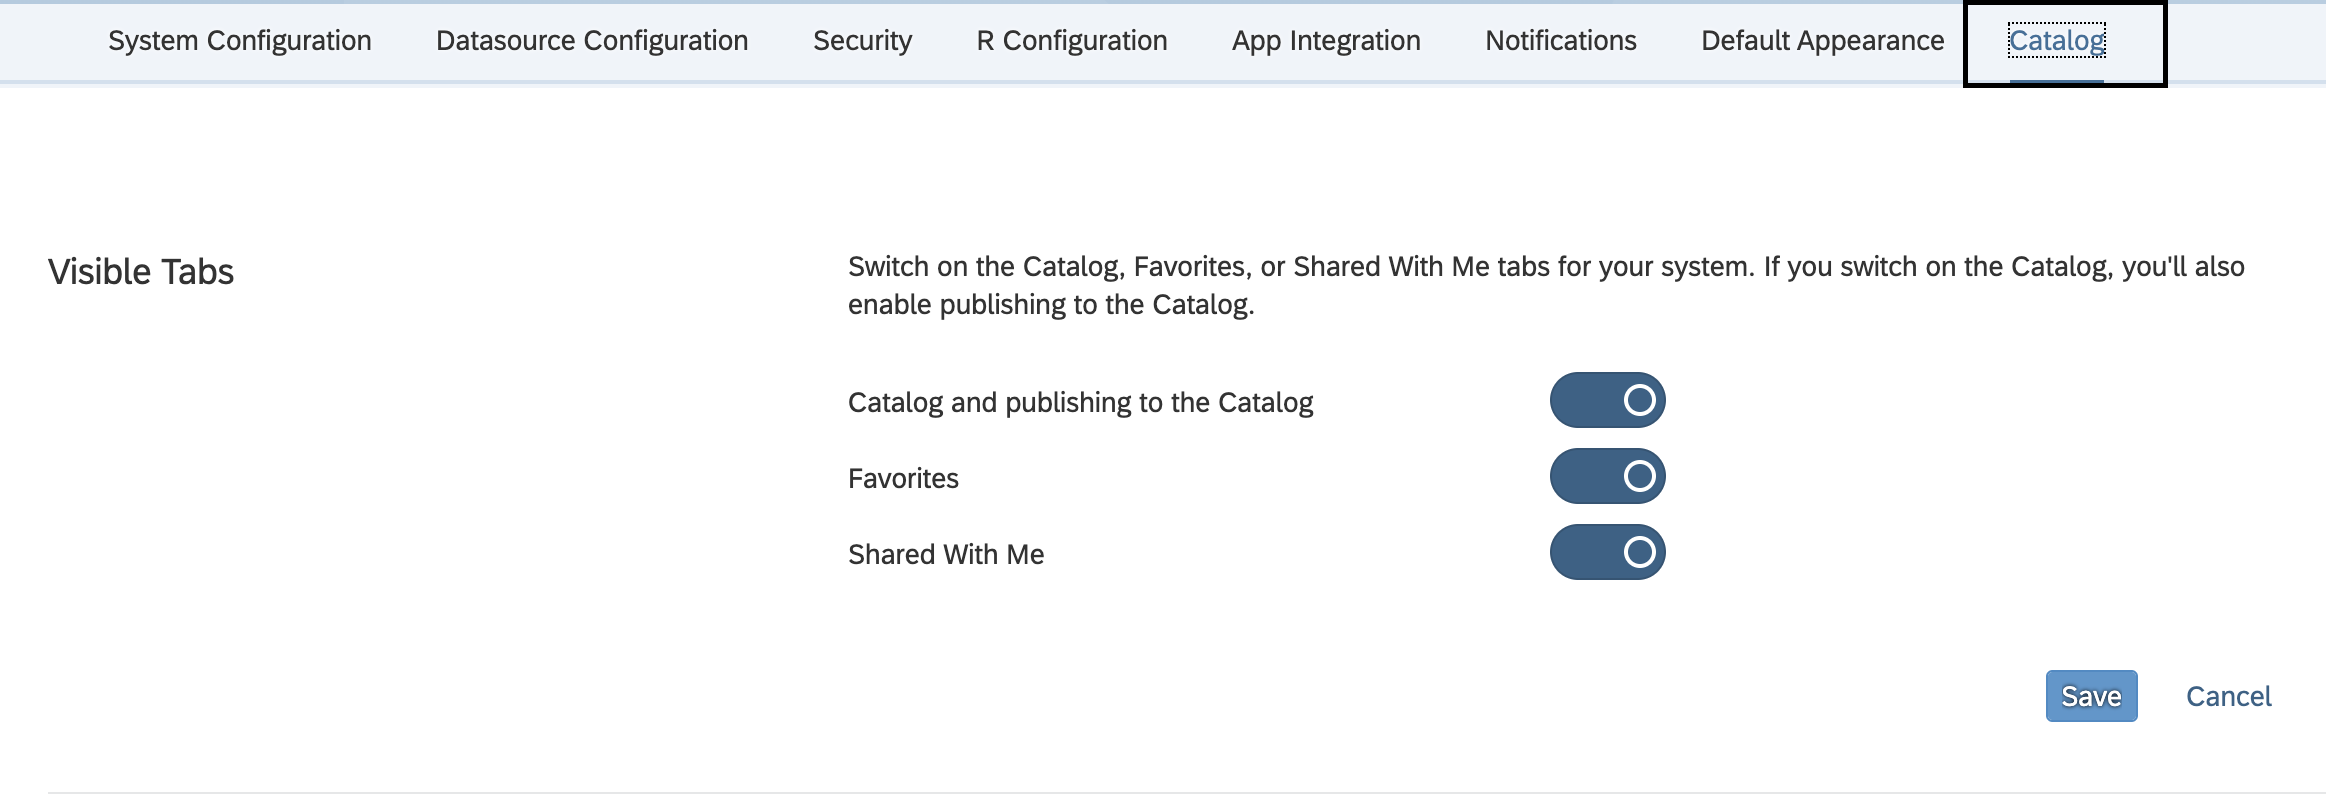Go to the Security tab
The width and height of the screenshot is (2326, 796).
point(862,41)
